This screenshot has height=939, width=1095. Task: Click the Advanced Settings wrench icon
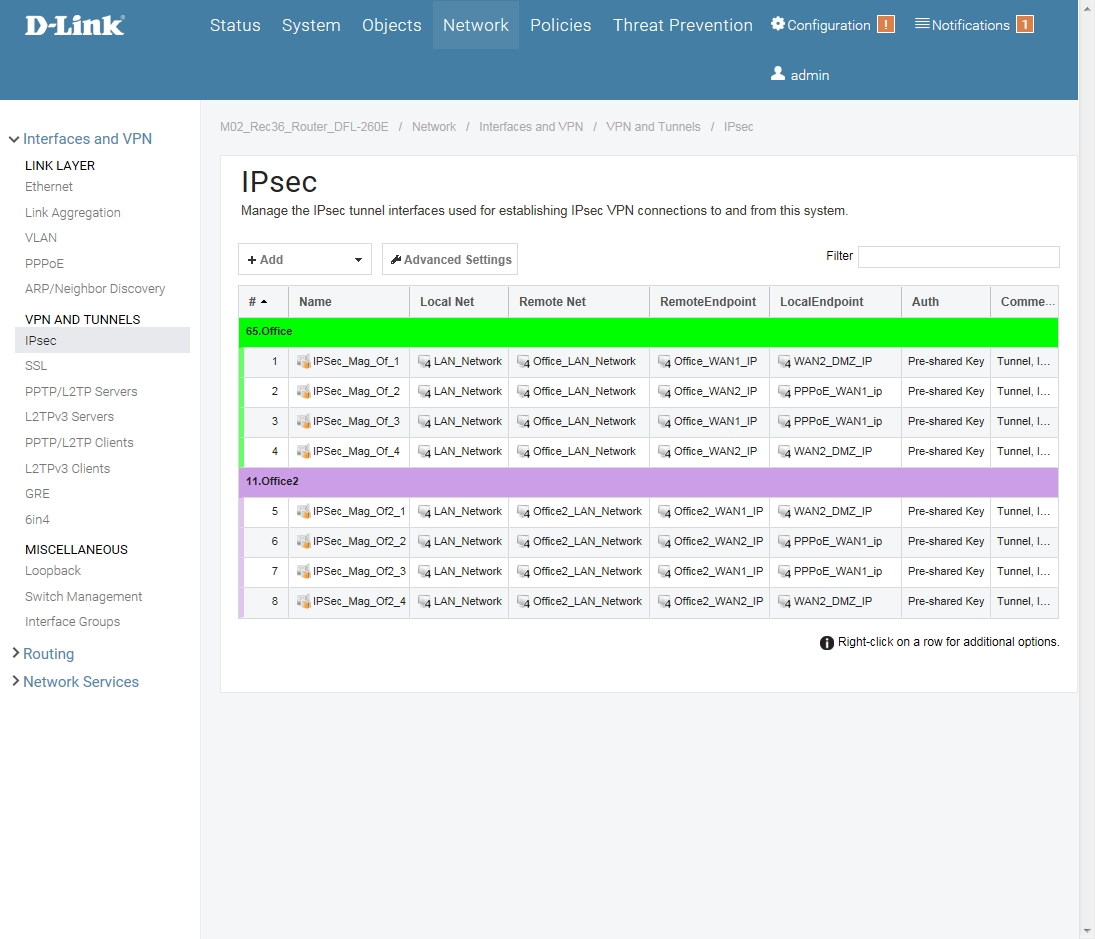396,260
